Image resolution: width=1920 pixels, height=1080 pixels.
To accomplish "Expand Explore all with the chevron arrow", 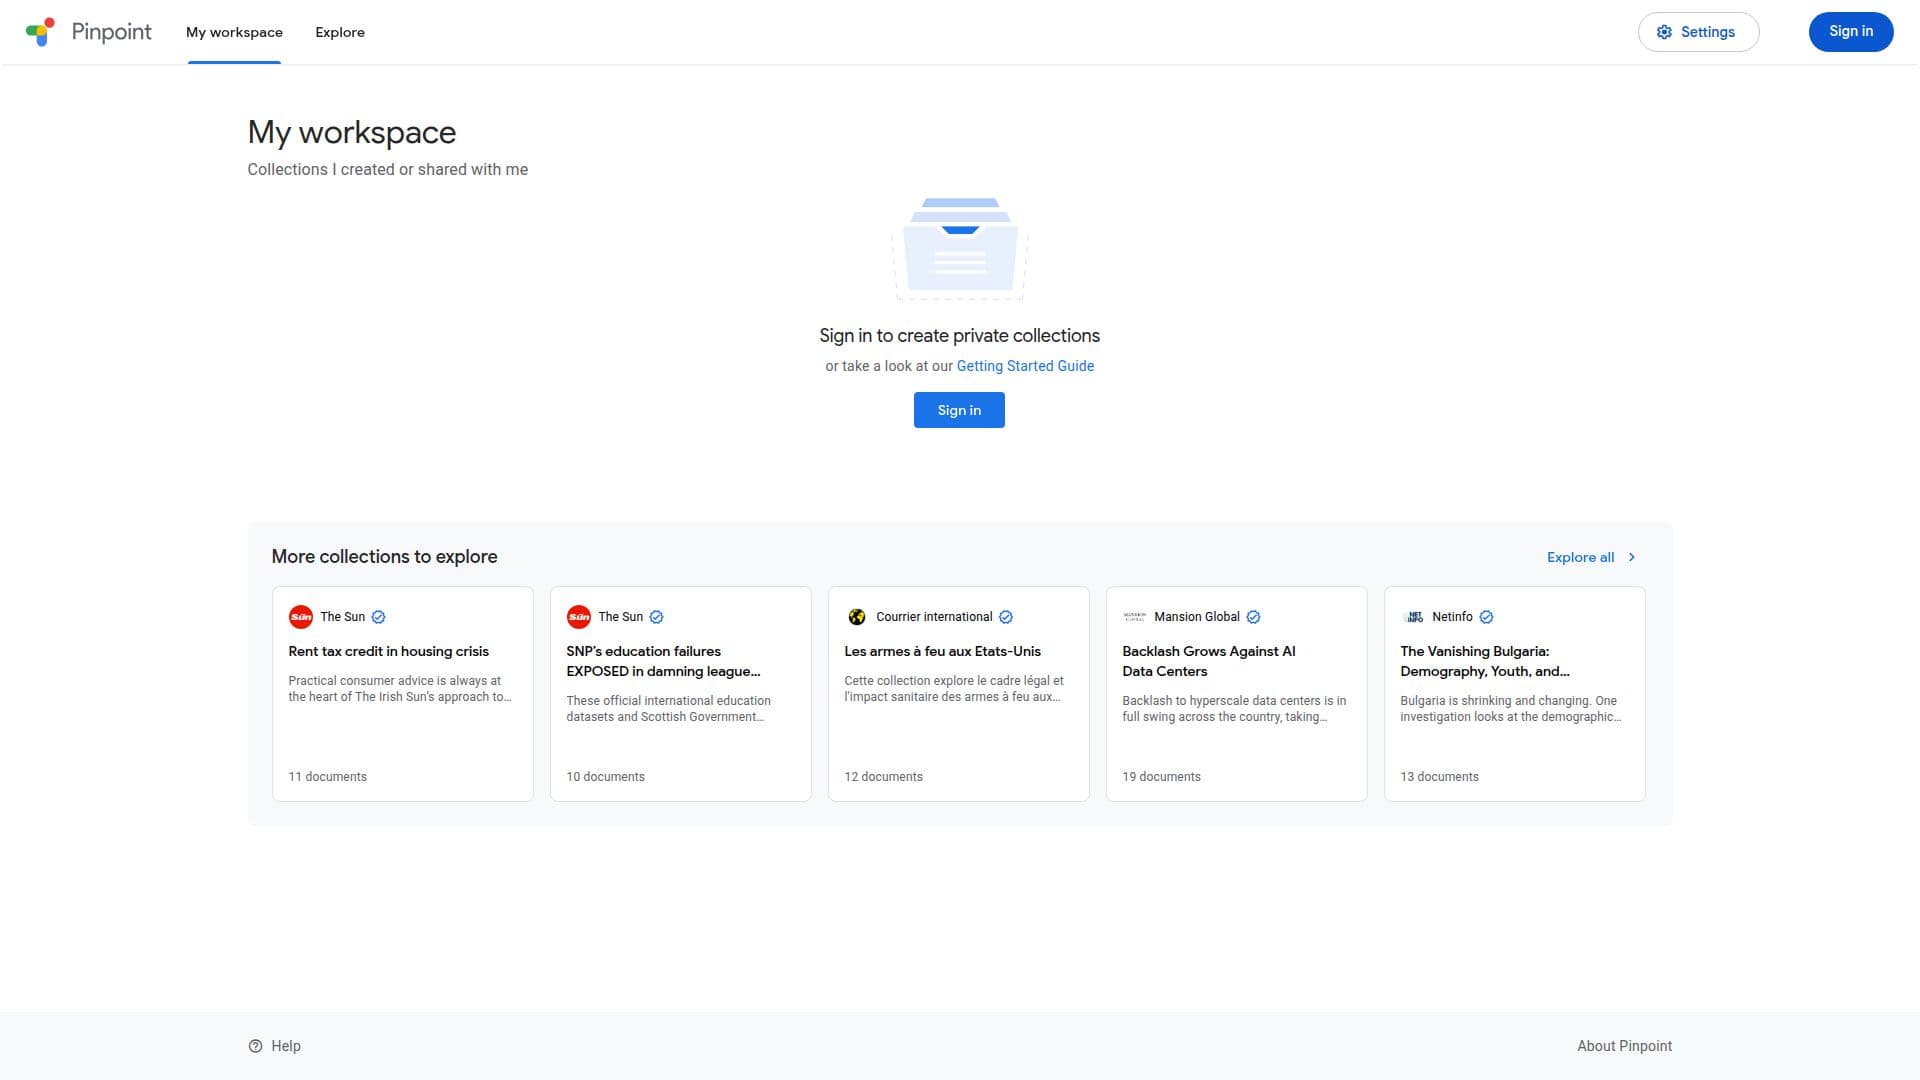I will (1632, 557).
